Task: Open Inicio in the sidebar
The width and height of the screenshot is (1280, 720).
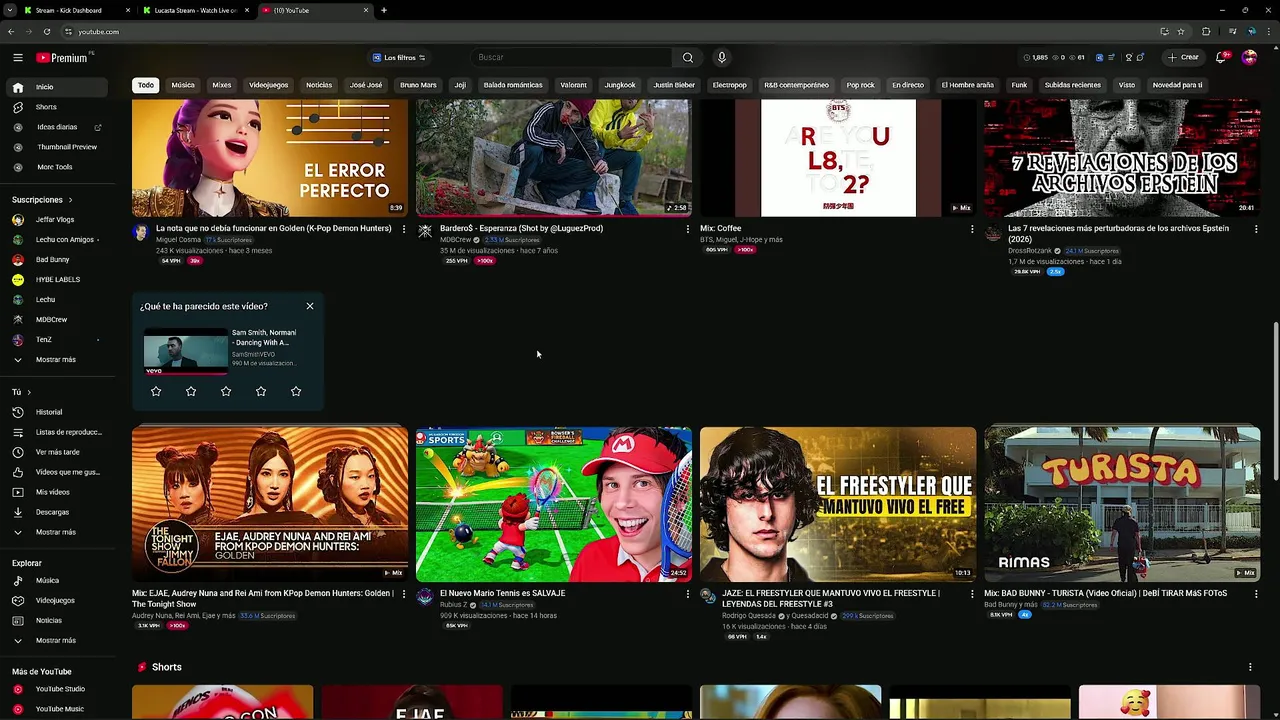Action: point(59,87)
